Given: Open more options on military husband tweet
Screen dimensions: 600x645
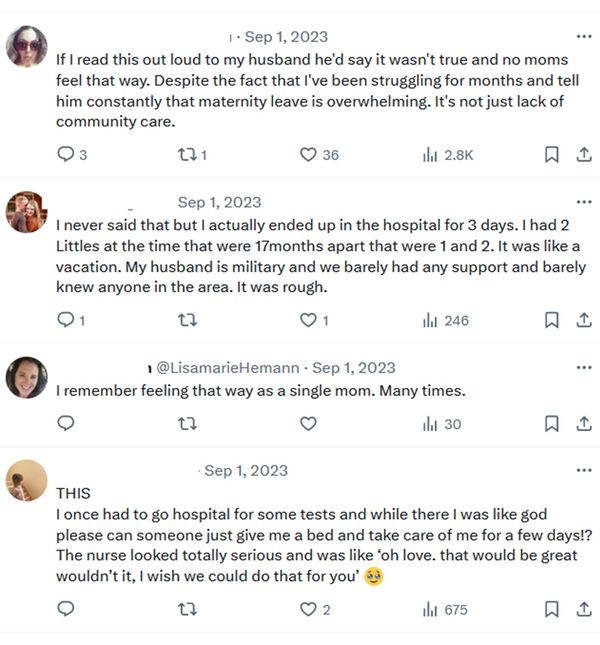Looking at the screenshot, I should [x=584, y=202].
